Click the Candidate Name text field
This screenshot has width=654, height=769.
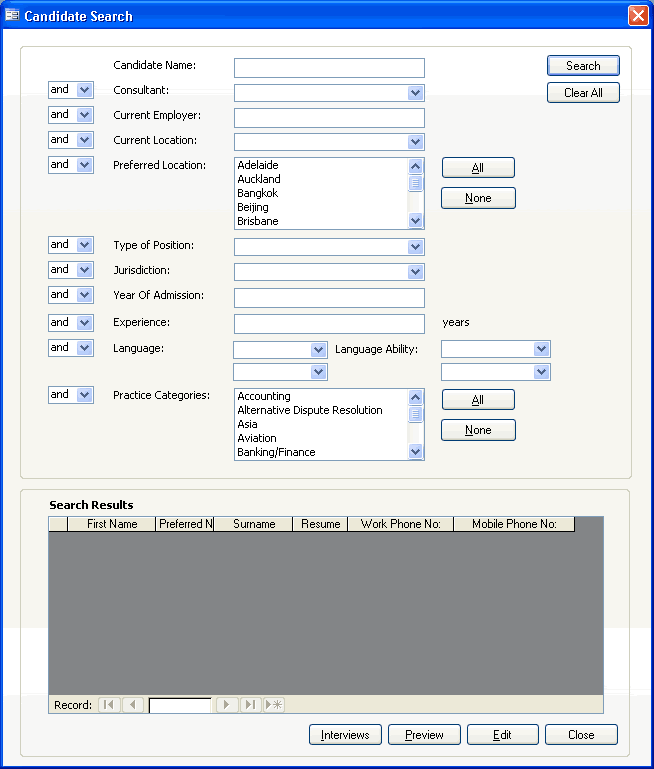pos(329,68)
